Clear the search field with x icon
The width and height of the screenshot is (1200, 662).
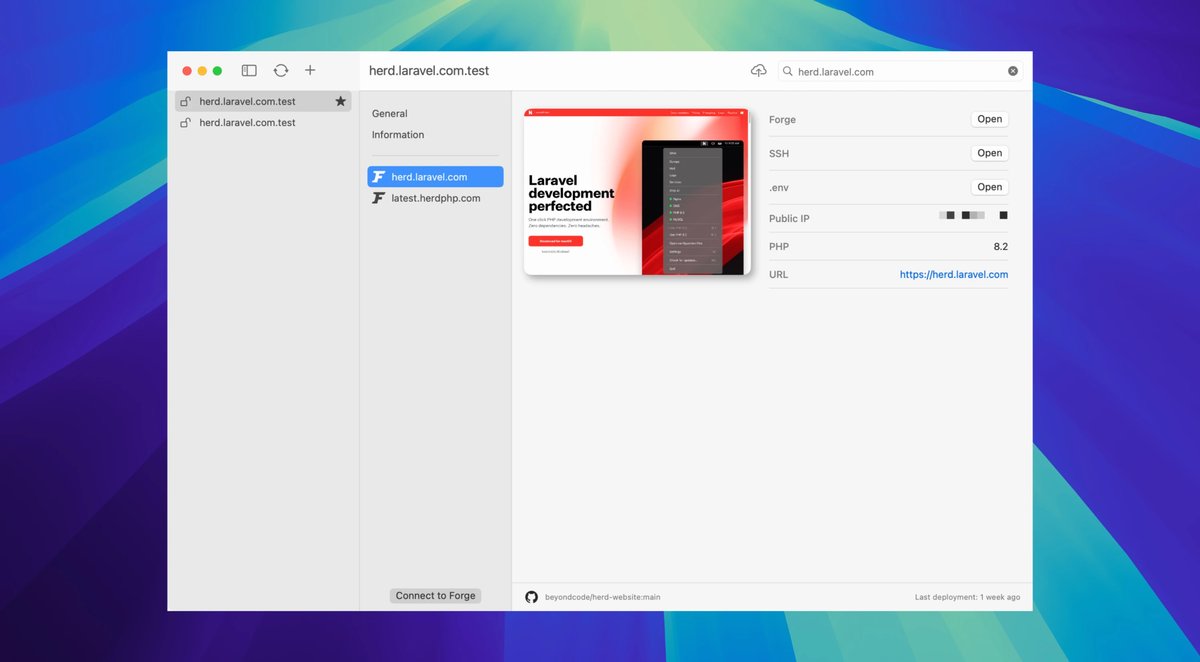pyautogui.click(x=1013, y=71)
